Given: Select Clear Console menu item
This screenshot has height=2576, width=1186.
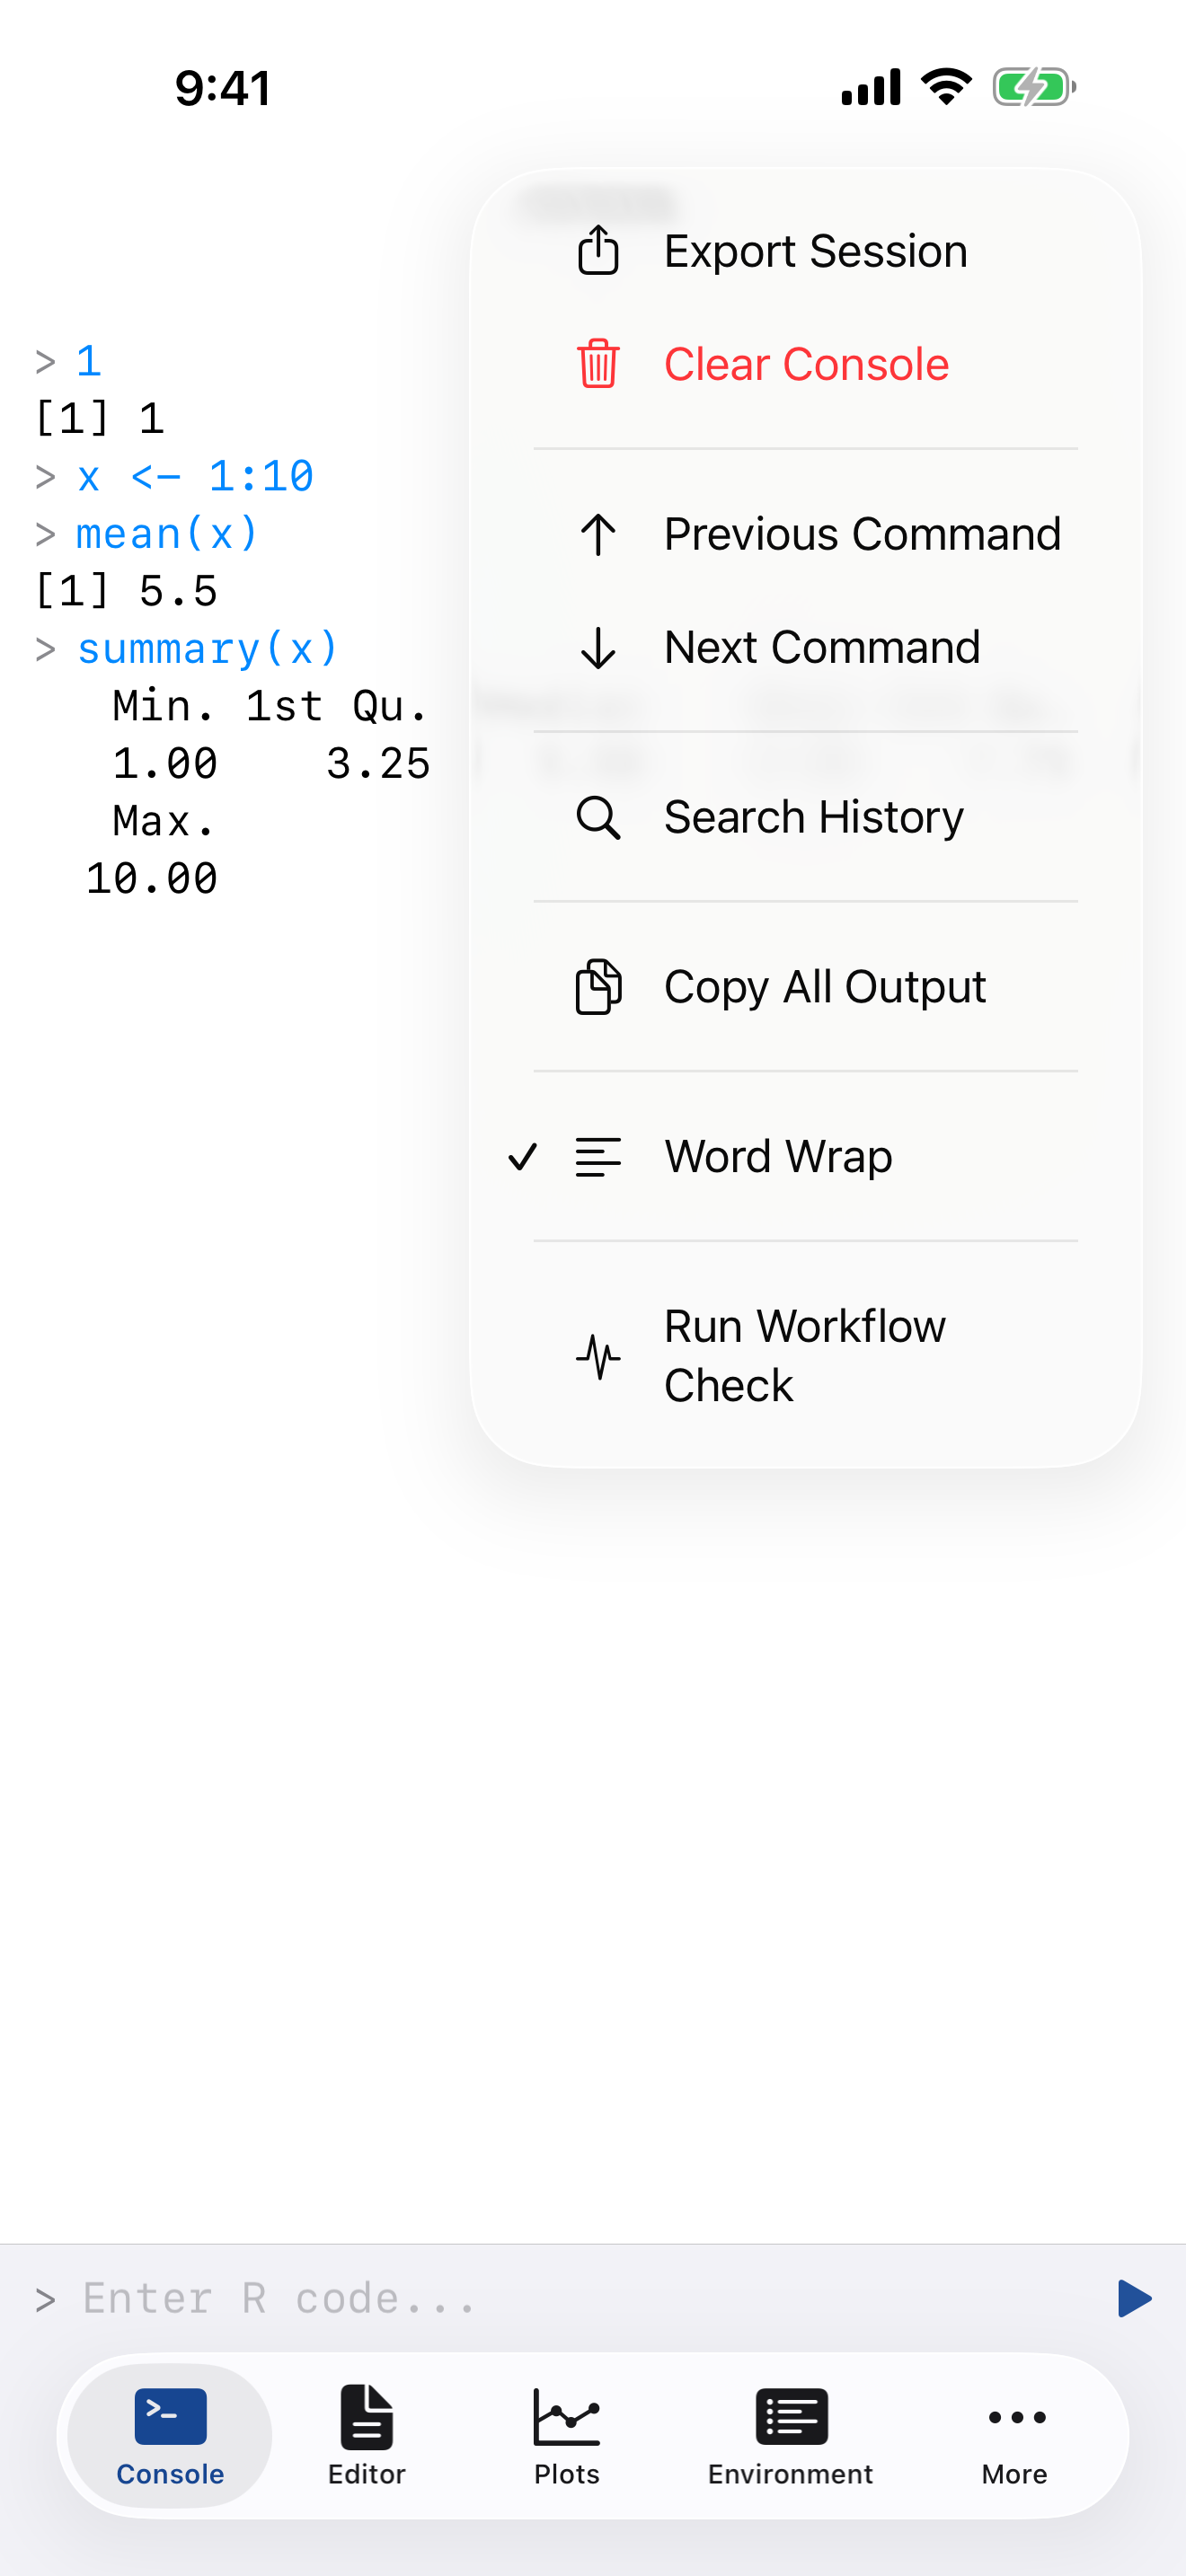Looking at the screenshot, I should tap(806, 364).
